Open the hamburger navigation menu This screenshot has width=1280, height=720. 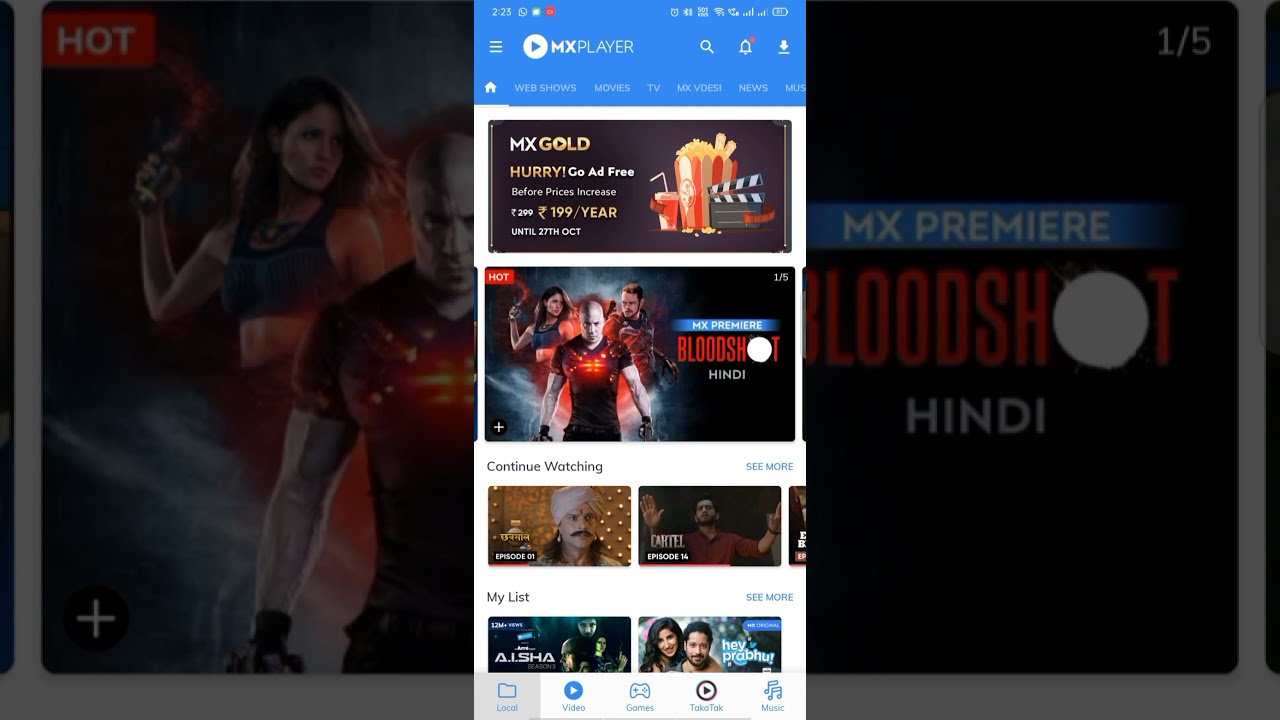coord(496,47)
